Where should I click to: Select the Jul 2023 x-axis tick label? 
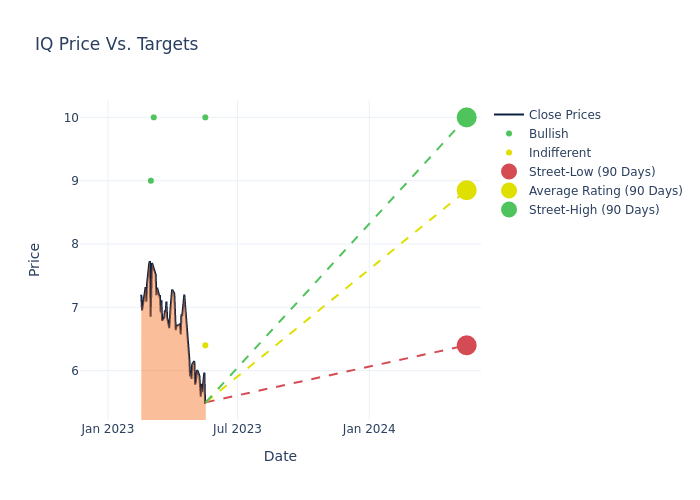pyautogui.click(x=237, y=429)
